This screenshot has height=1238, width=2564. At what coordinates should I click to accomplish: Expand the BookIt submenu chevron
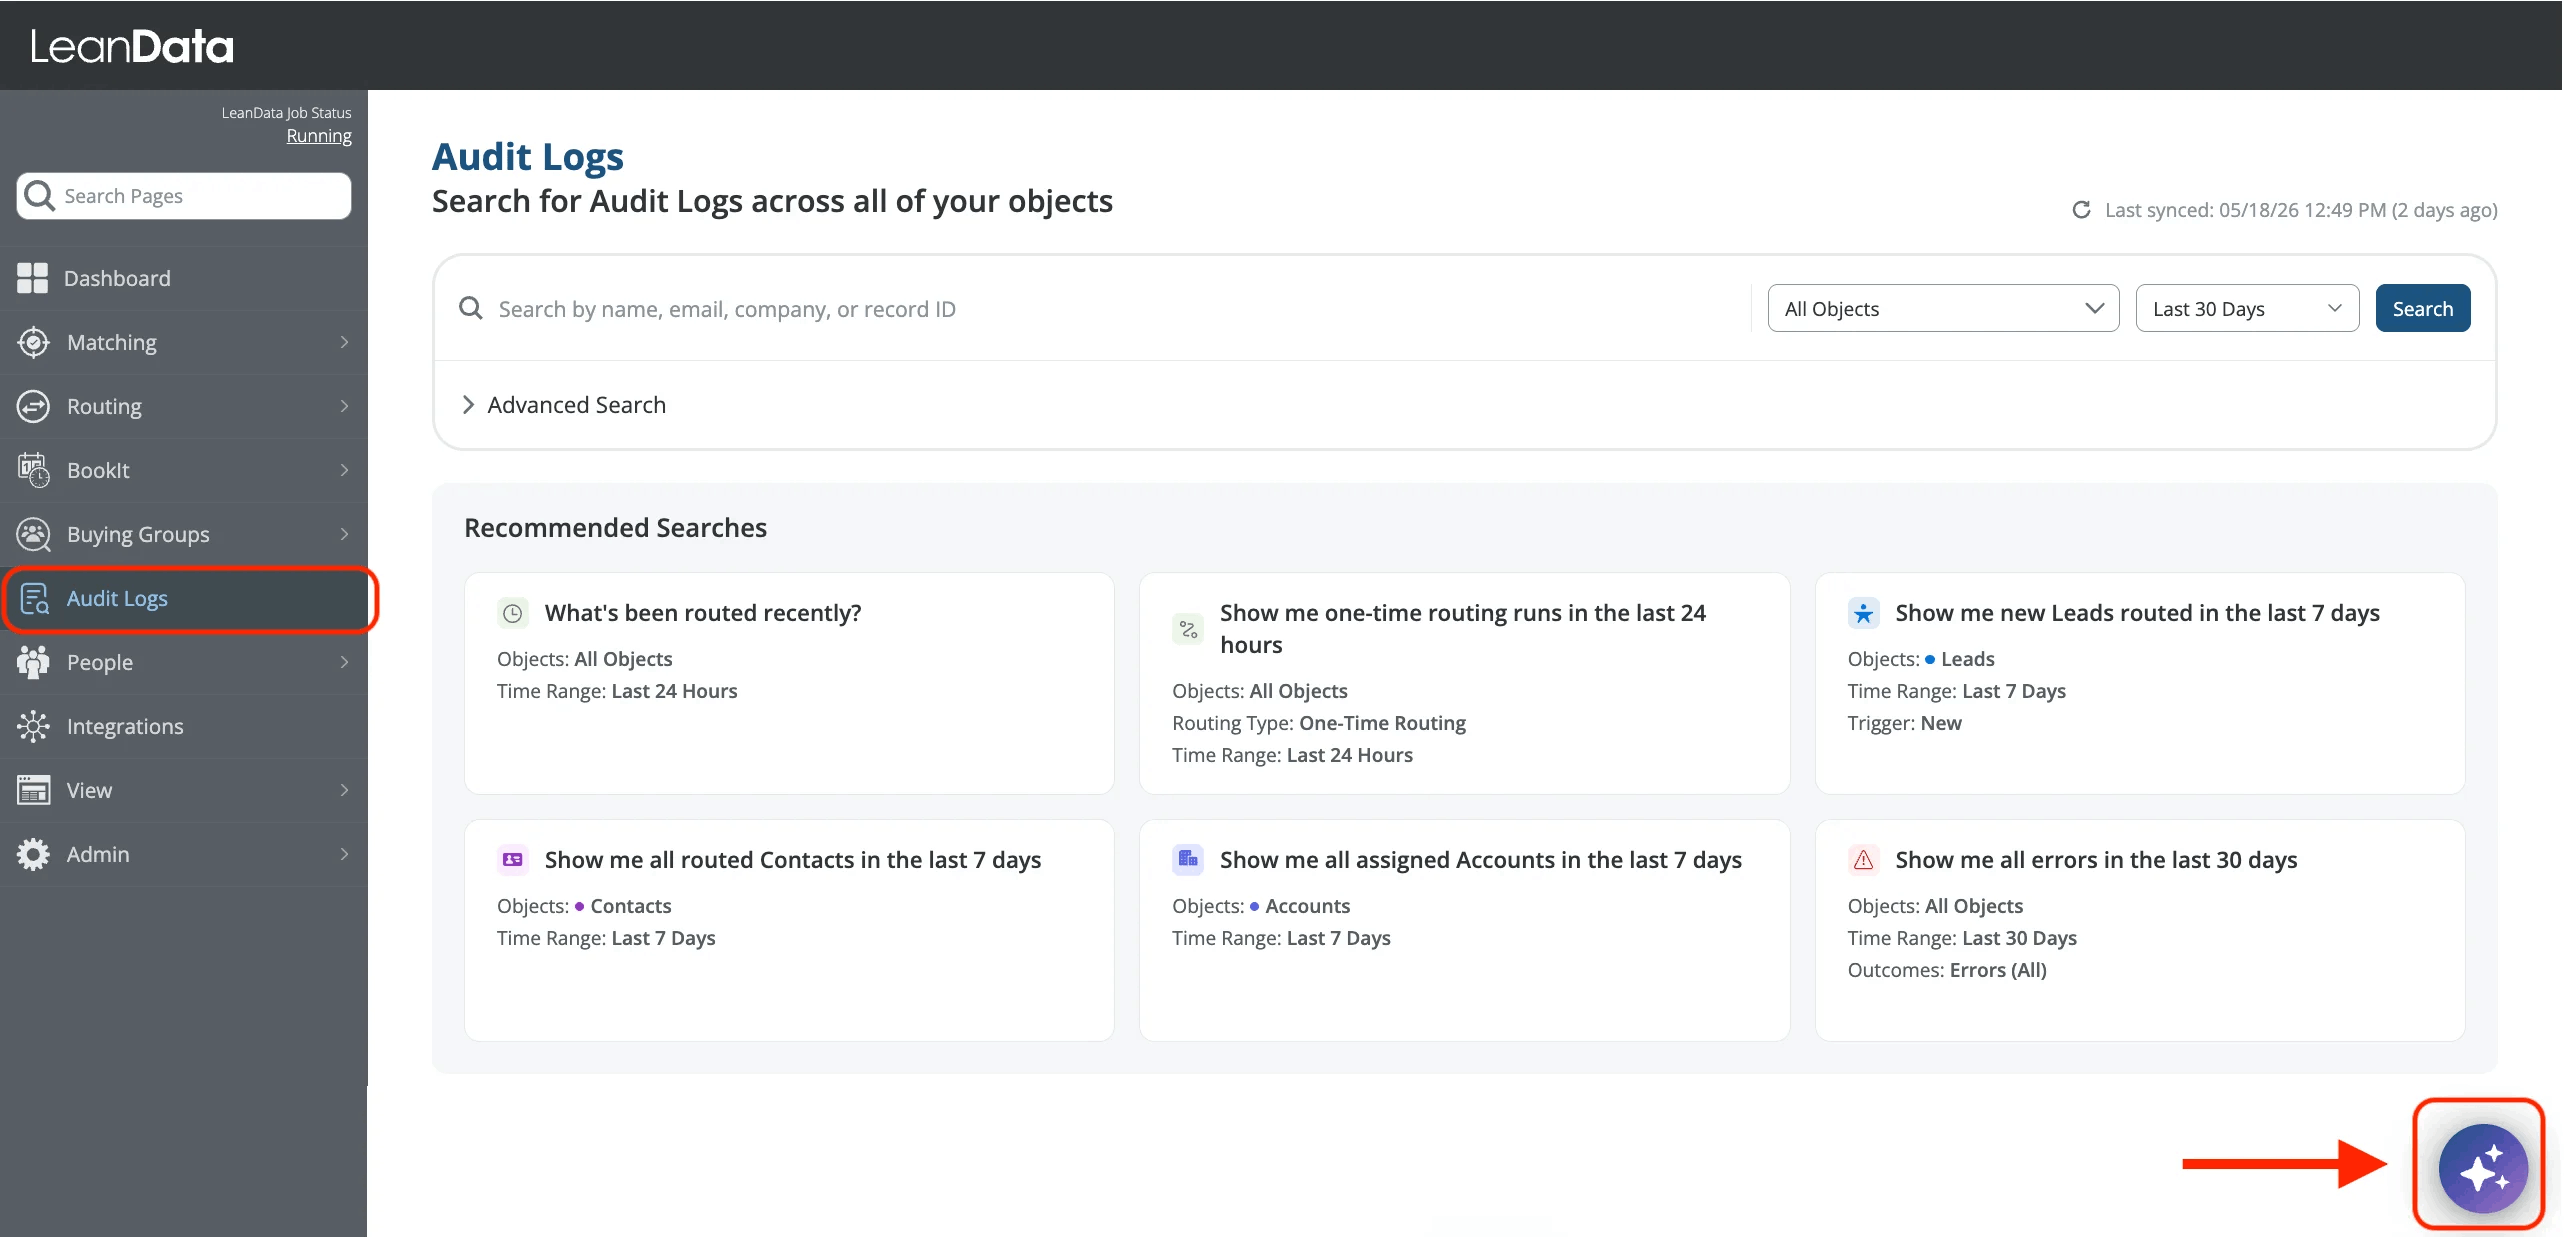pos(344,470)
